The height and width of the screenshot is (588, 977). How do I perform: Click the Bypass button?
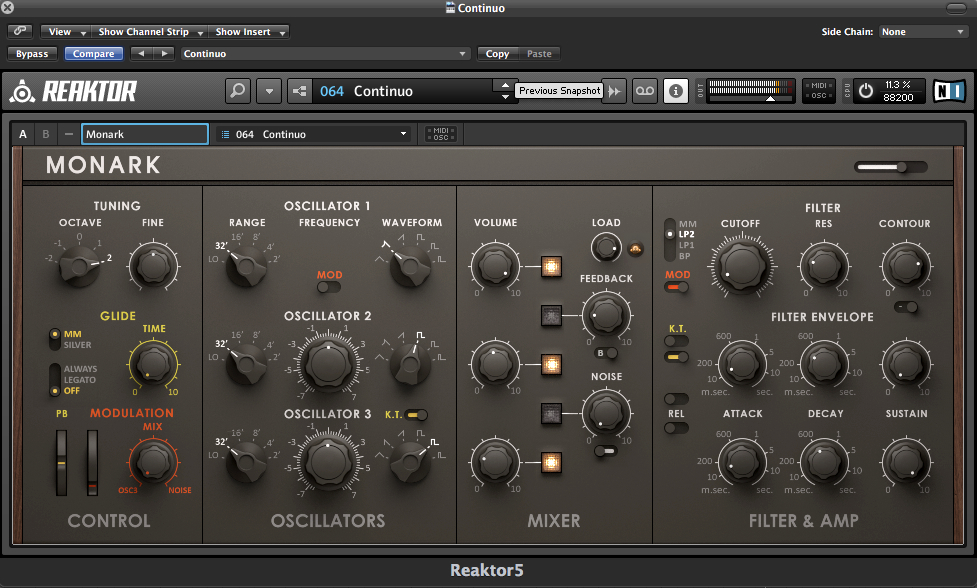coord(31,53)
